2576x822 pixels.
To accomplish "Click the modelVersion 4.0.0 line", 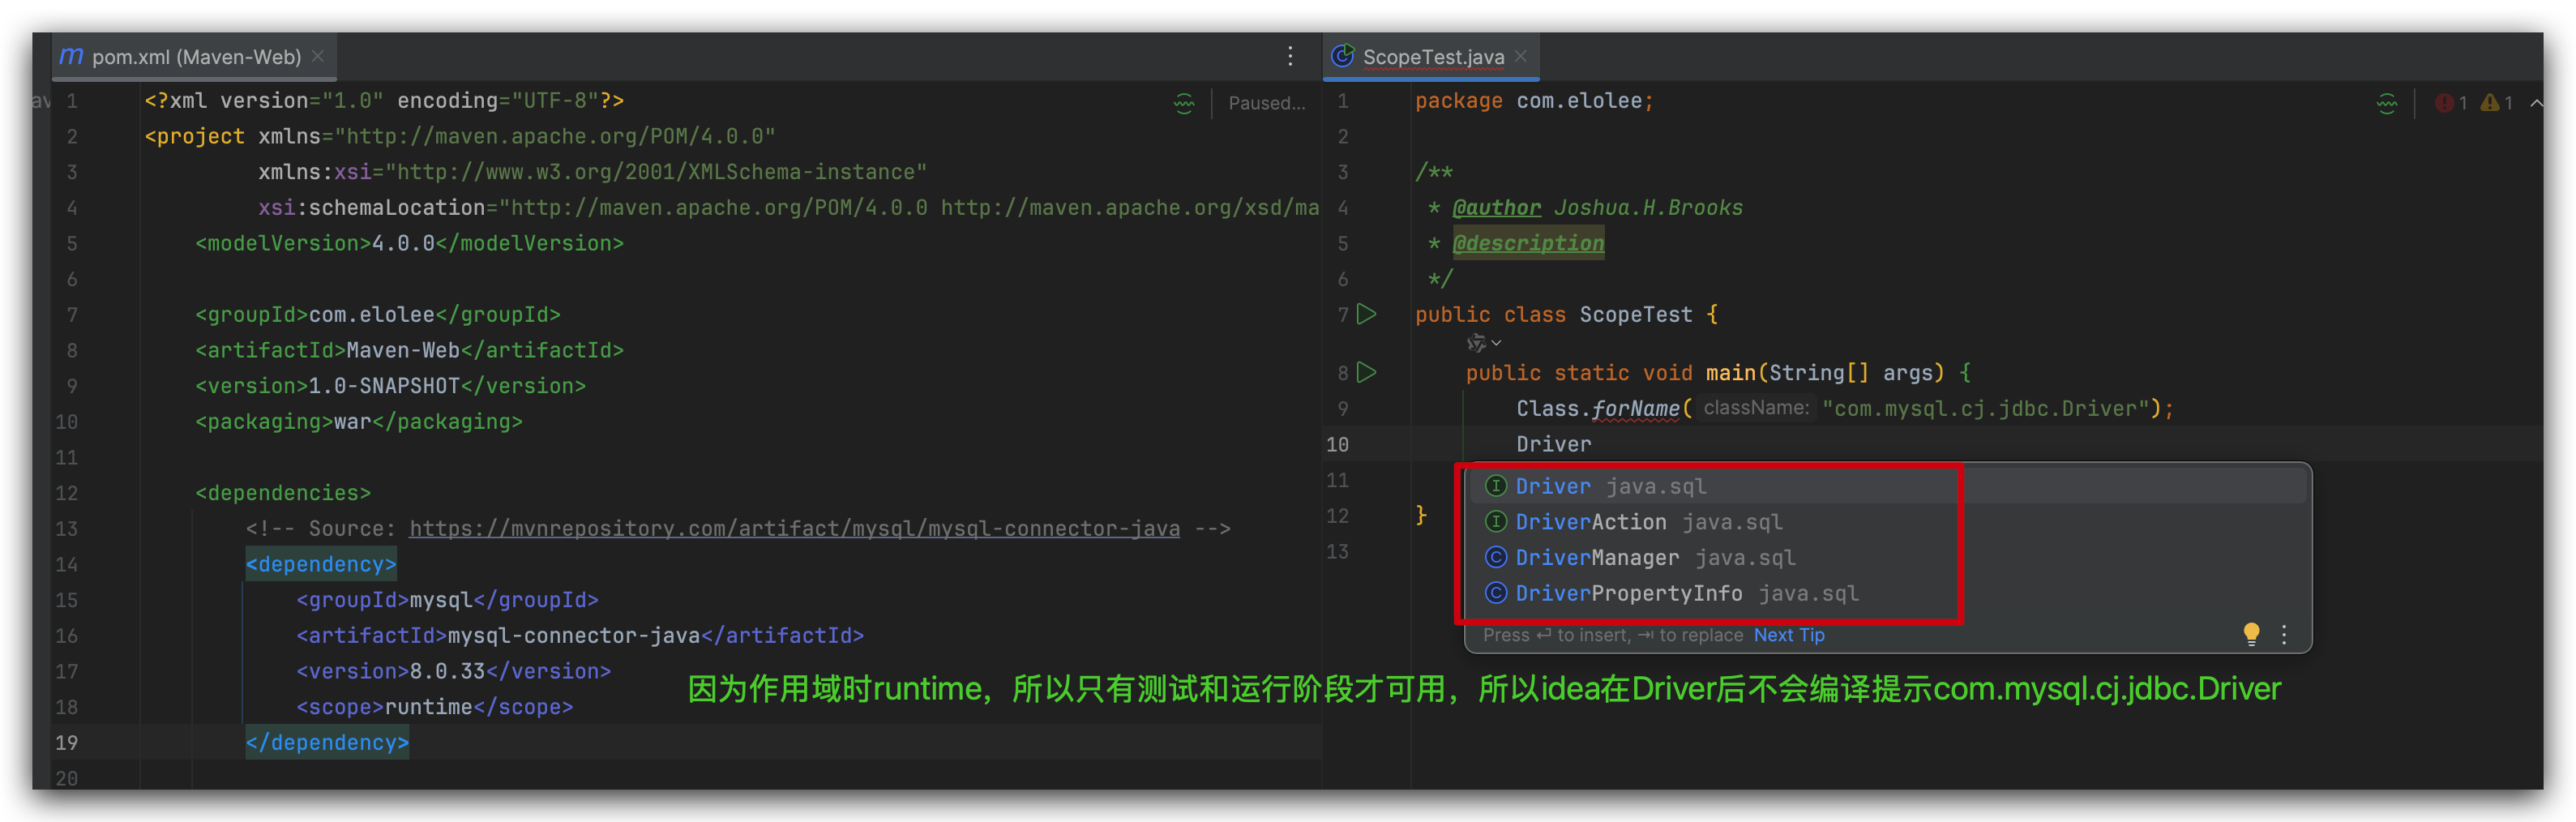I will click(x=409, y=243).
